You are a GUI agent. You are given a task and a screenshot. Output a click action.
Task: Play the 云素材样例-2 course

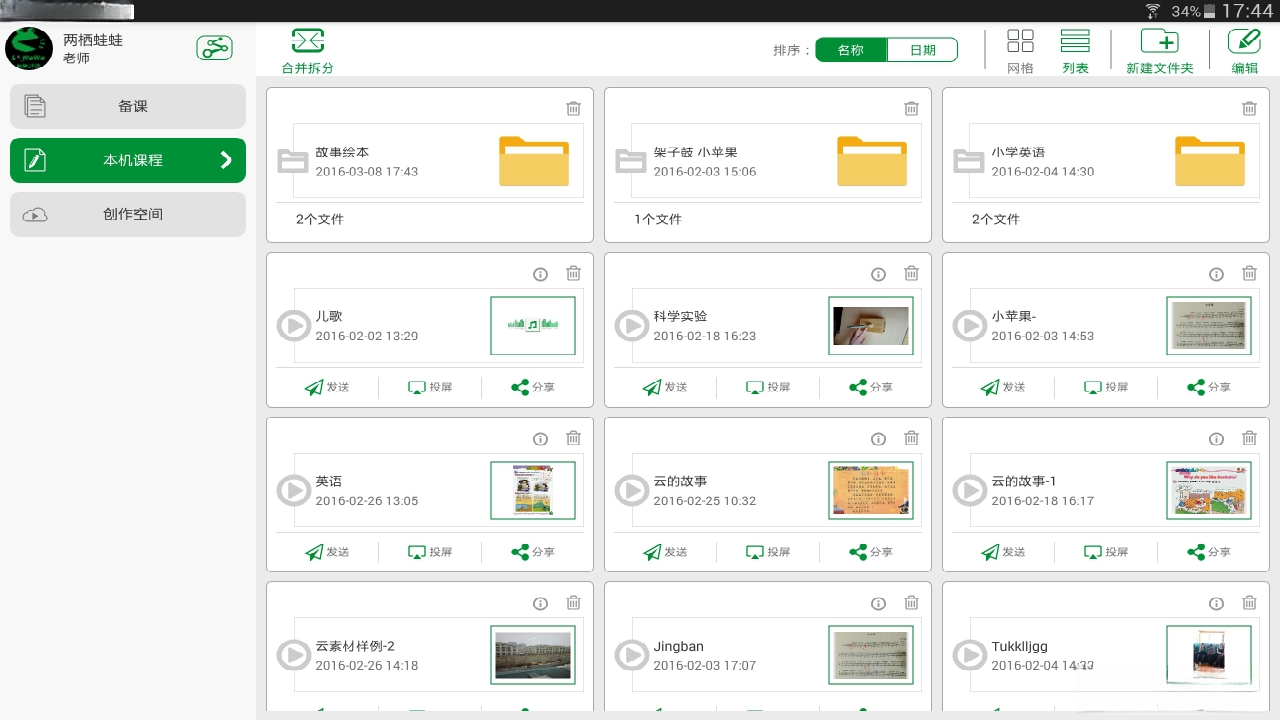tap(294, 655)
